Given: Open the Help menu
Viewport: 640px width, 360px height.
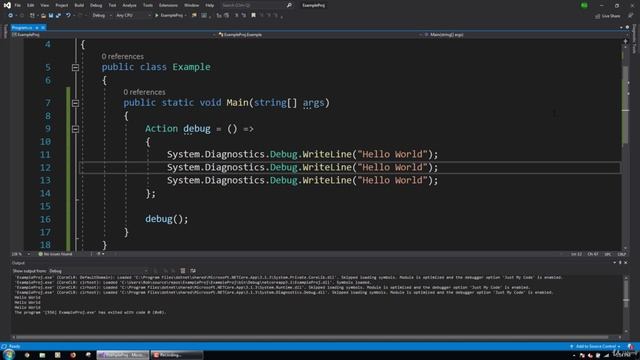Looking at the screenshot, I should [x=209, y=5].
